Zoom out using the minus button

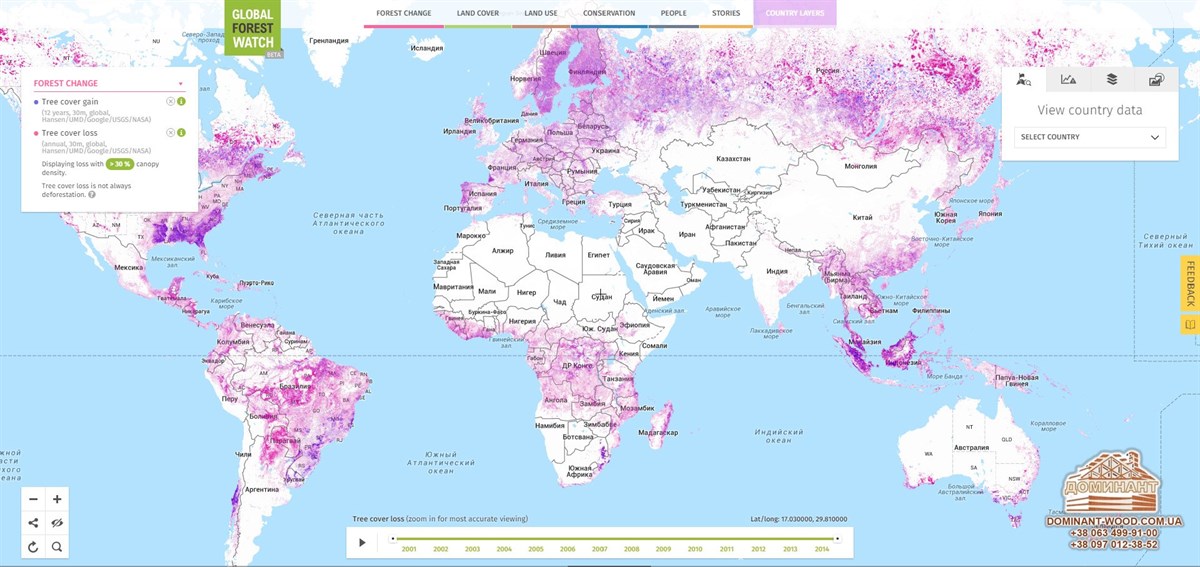coord(33,499)
